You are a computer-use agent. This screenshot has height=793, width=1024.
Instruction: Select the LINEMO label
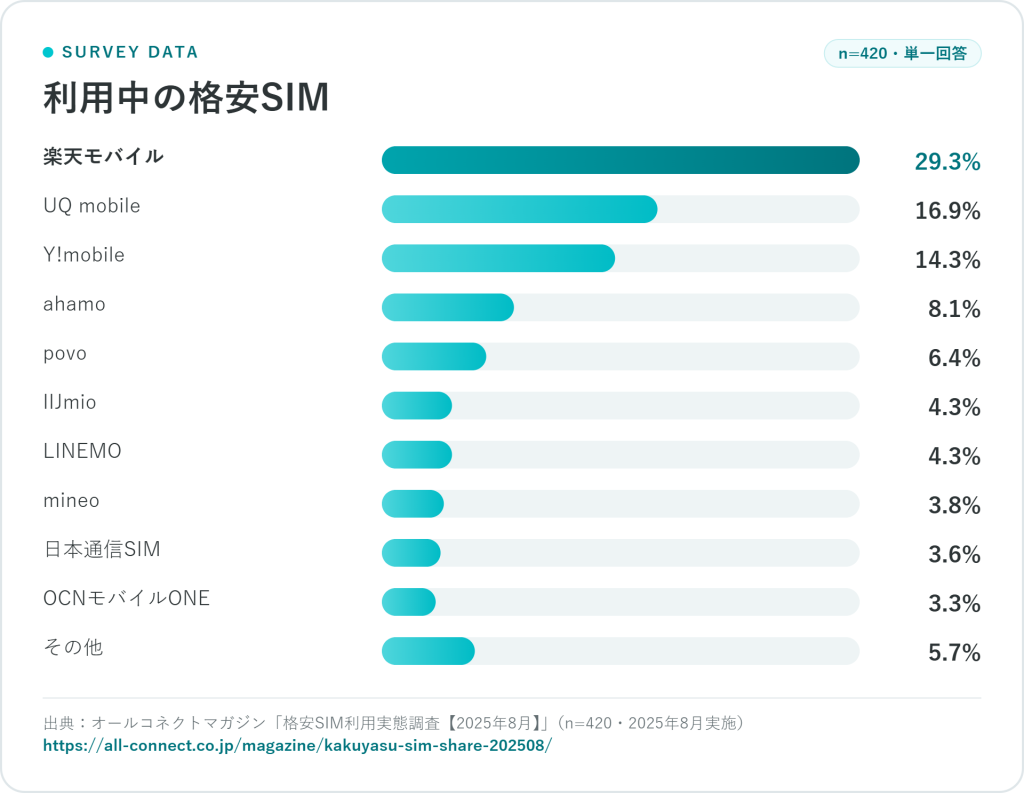[x=82, y=451]
